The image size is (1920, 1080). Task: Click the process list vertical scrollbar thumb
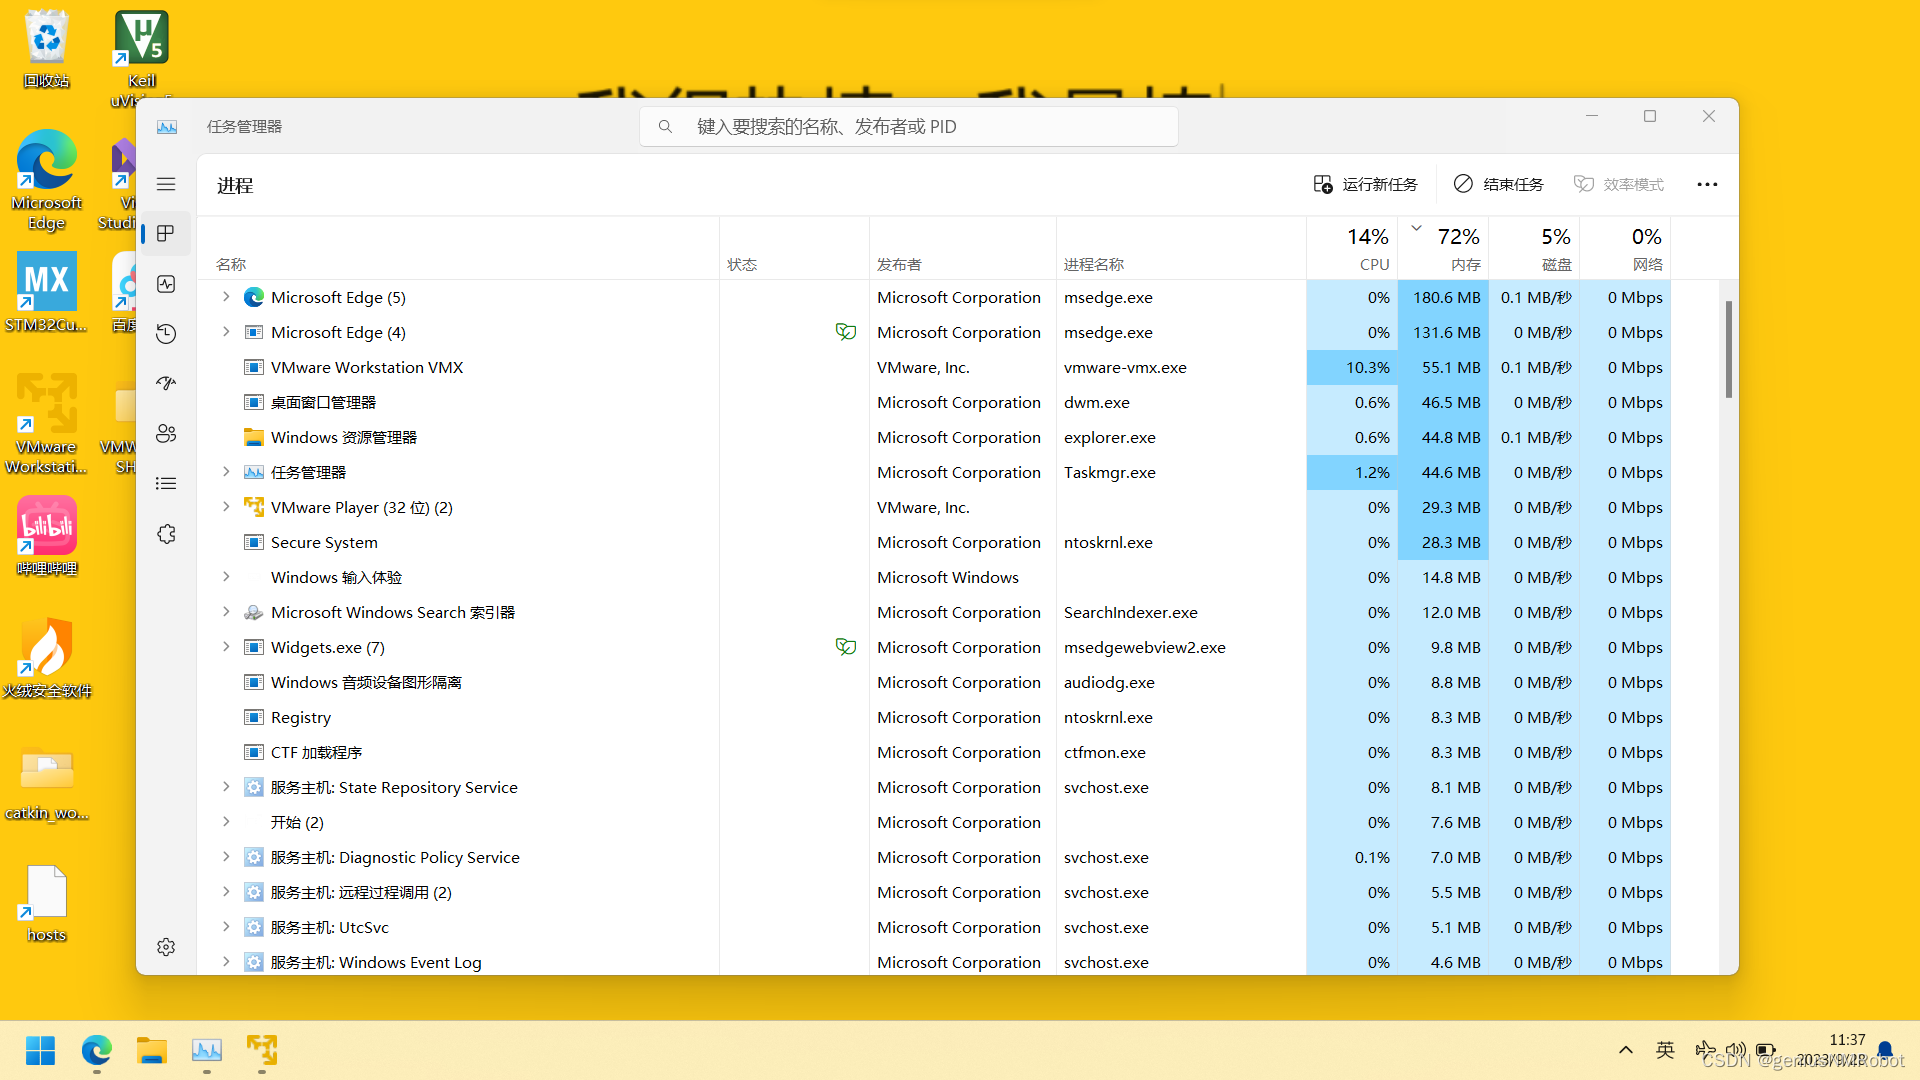[1728, 349]
